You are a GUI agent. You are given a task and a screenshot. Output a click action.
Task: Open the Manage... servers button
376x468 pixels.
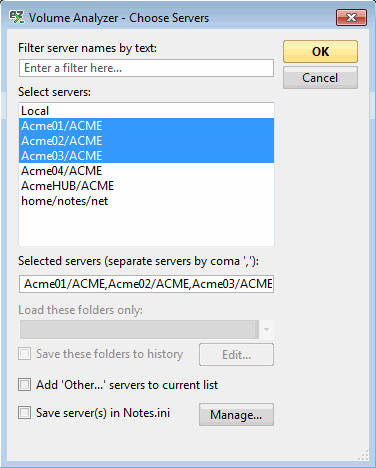point(236,415)
